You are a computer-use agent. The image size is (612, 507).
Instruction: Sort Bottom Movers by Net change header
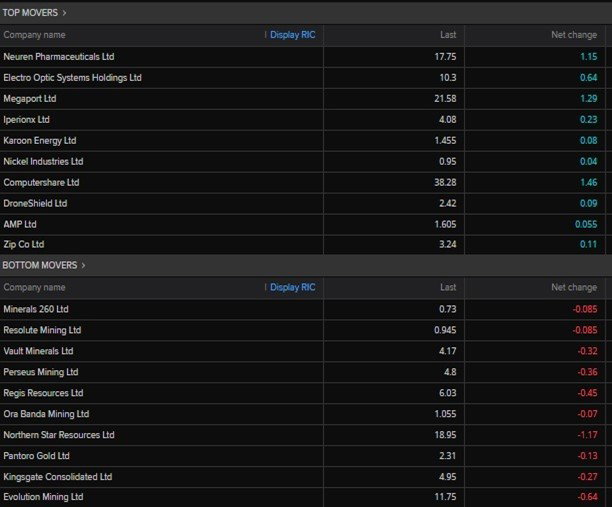(574, 287)
